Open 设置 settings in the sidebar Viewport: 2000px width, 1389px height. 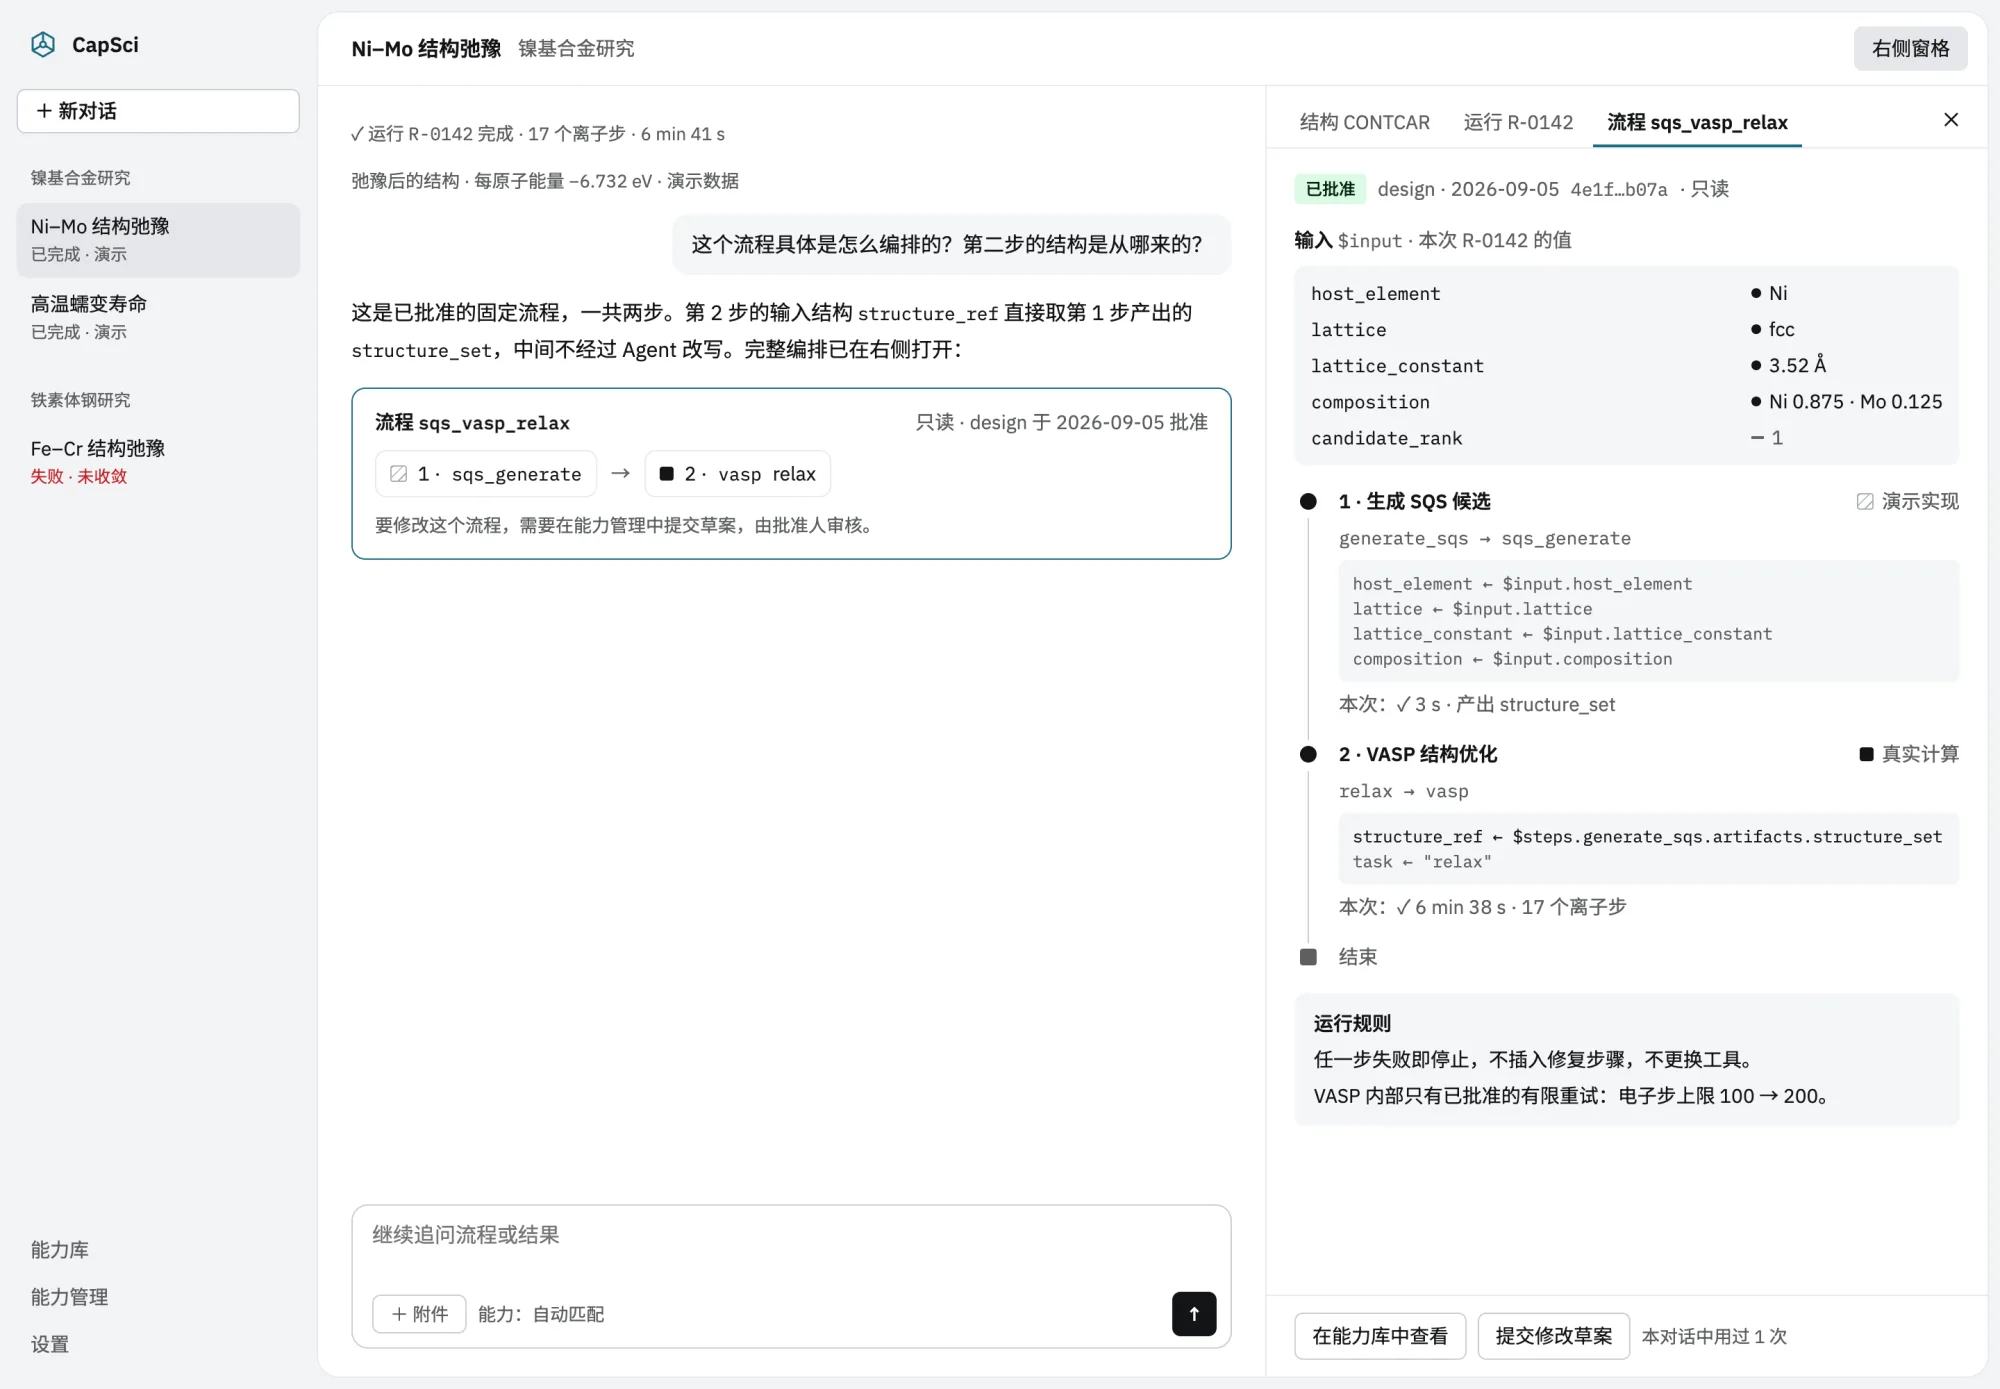point(50,1344)
